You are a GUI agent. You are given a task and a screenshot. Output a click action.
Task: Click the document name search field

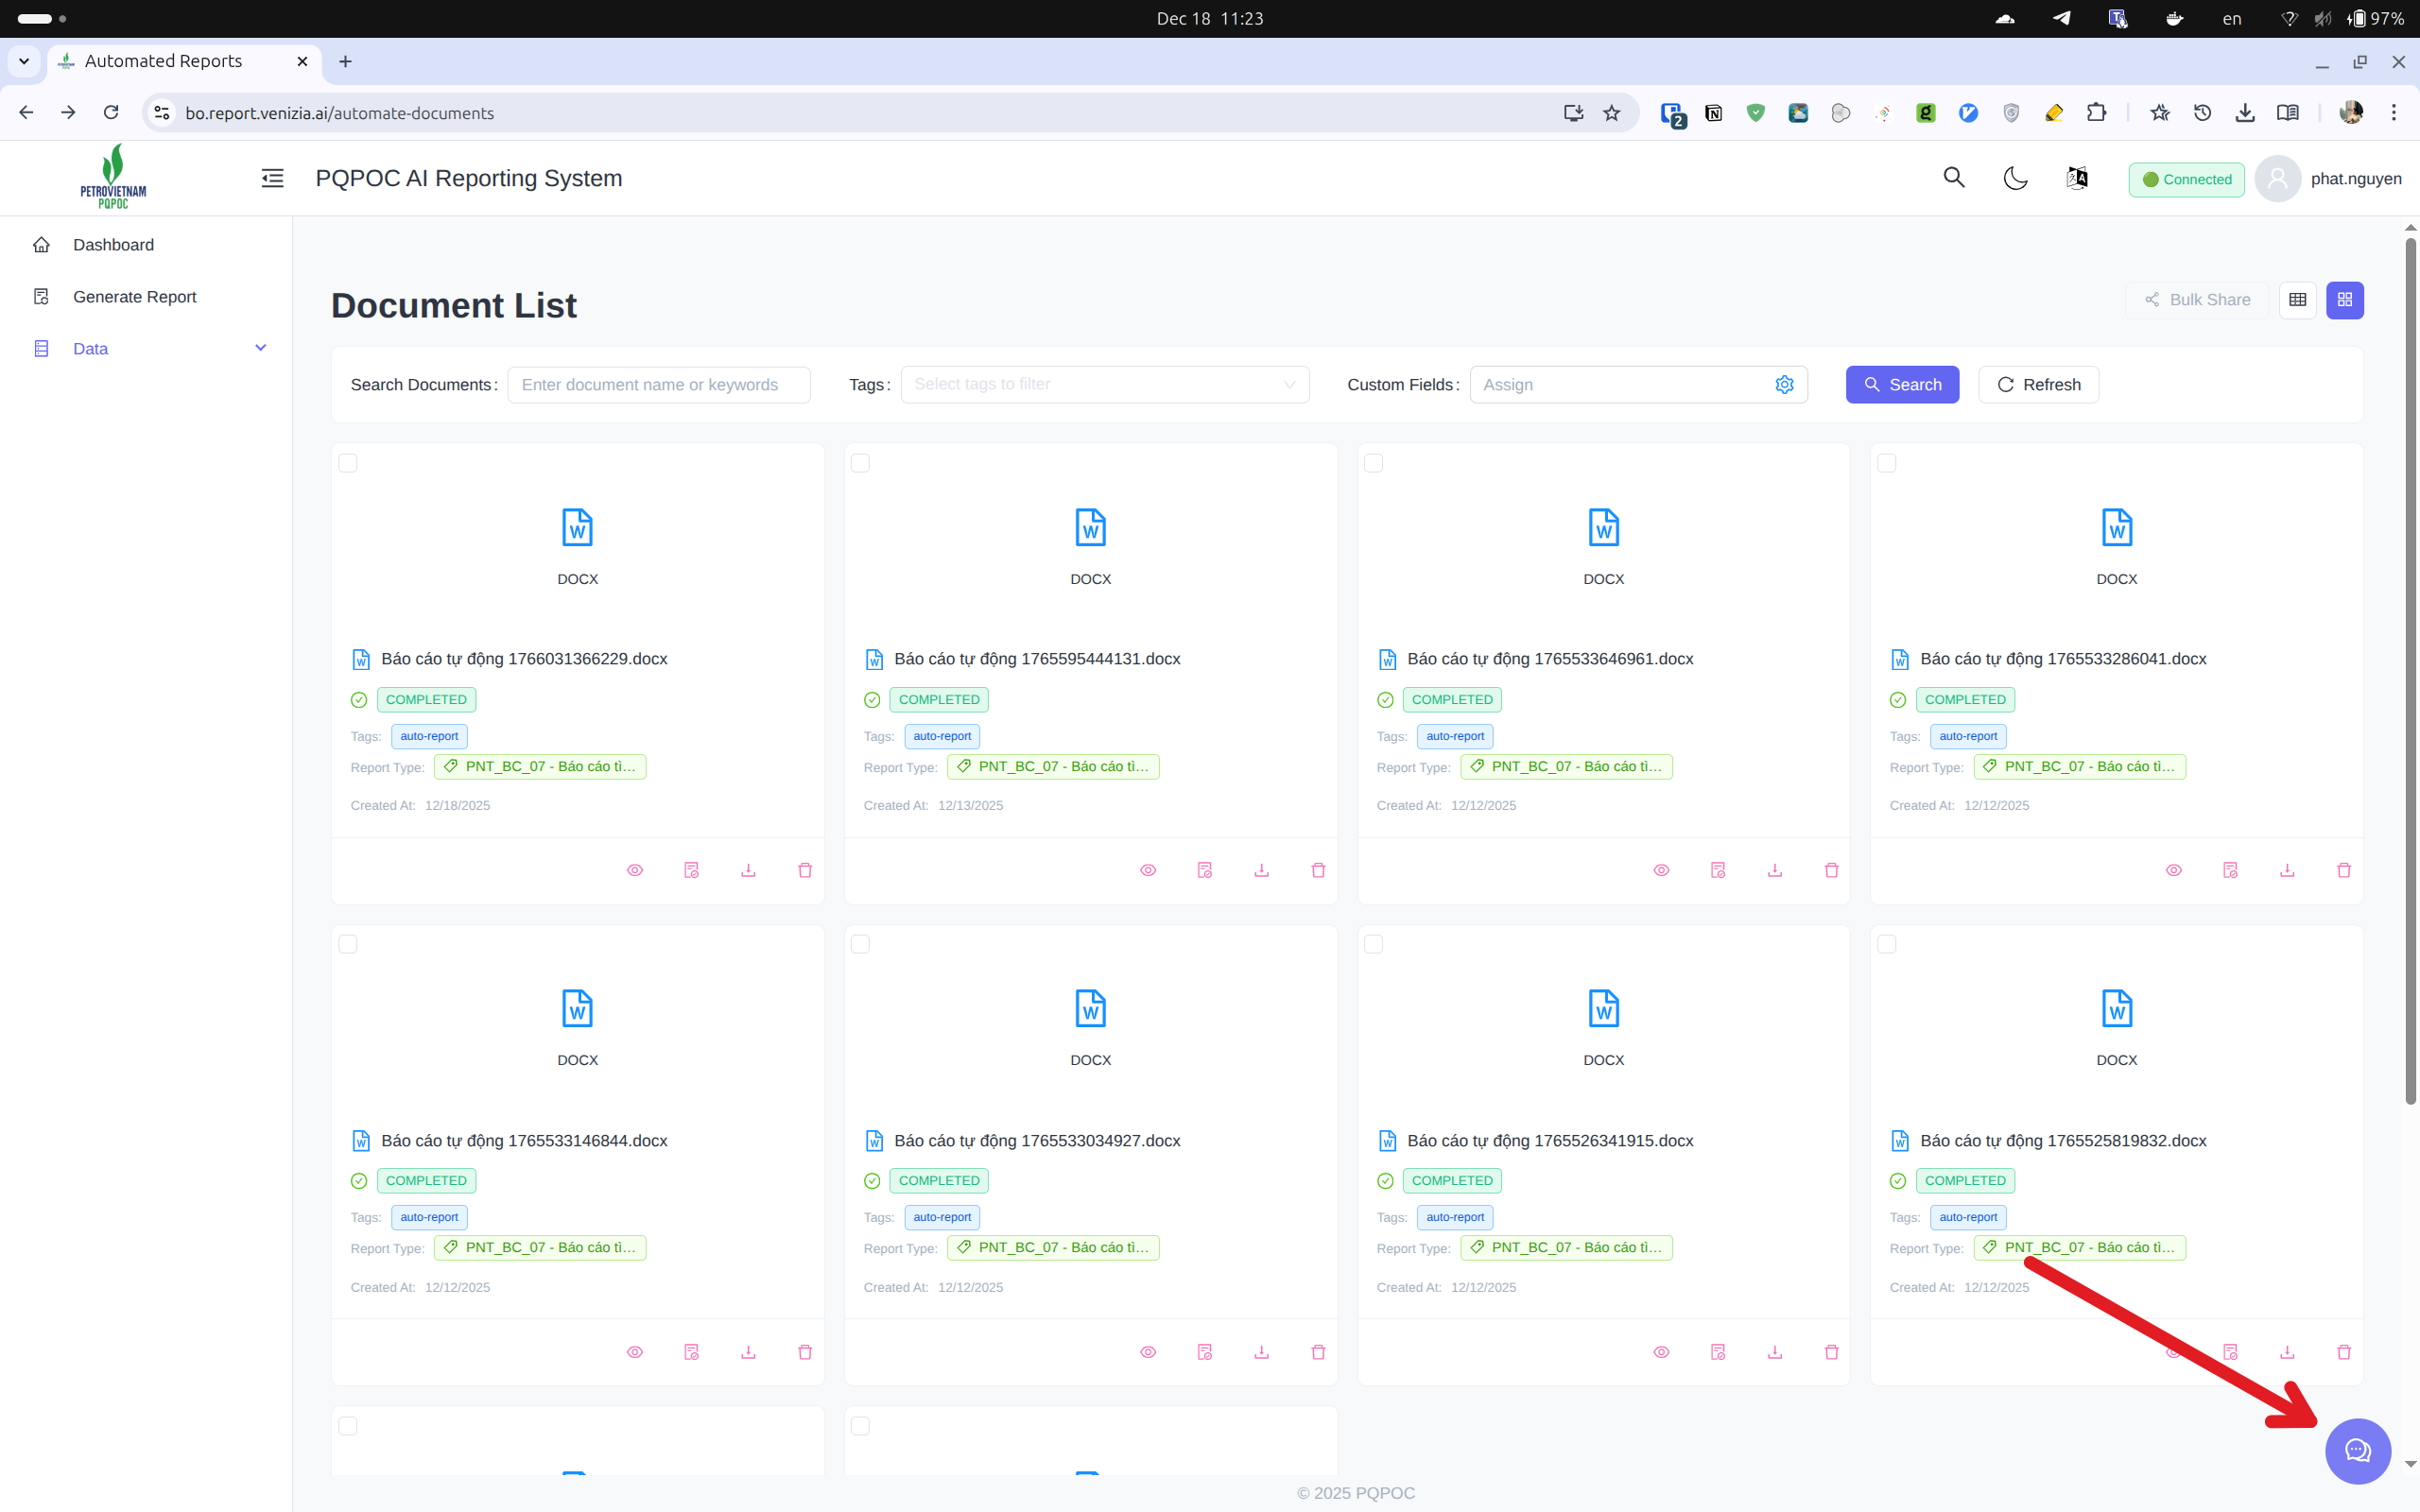pyautogui.click(x=658, y=384)
